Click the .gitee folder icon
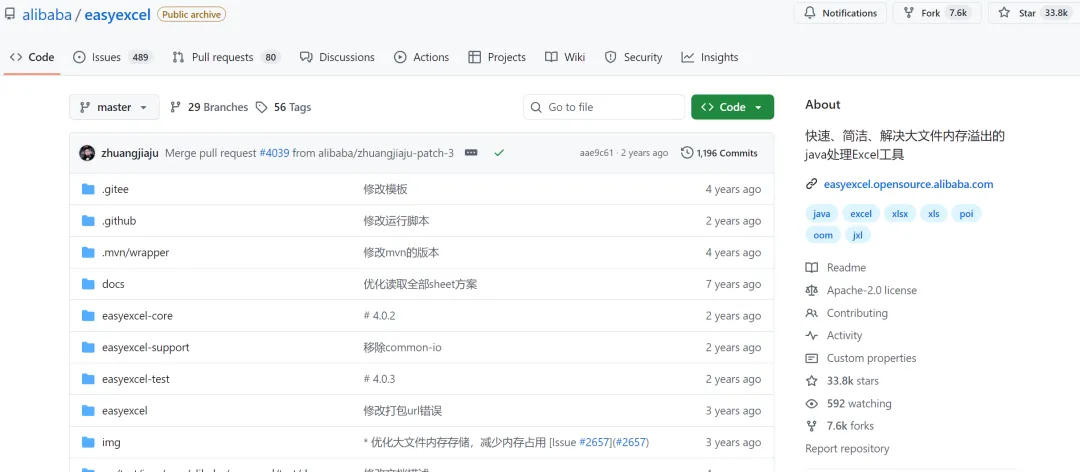 coord(87,189)
